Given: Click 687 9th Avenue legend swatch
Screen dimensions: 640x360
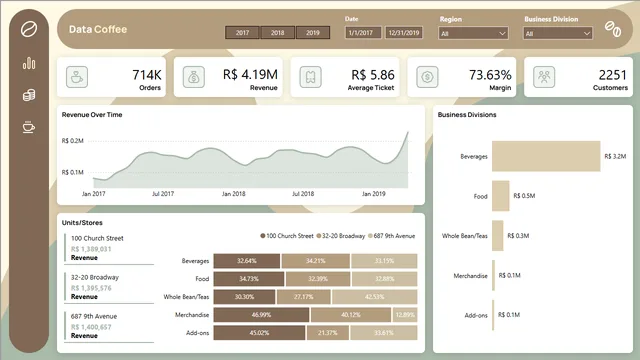Looking at the screenshot, I should tap(370, 236).
